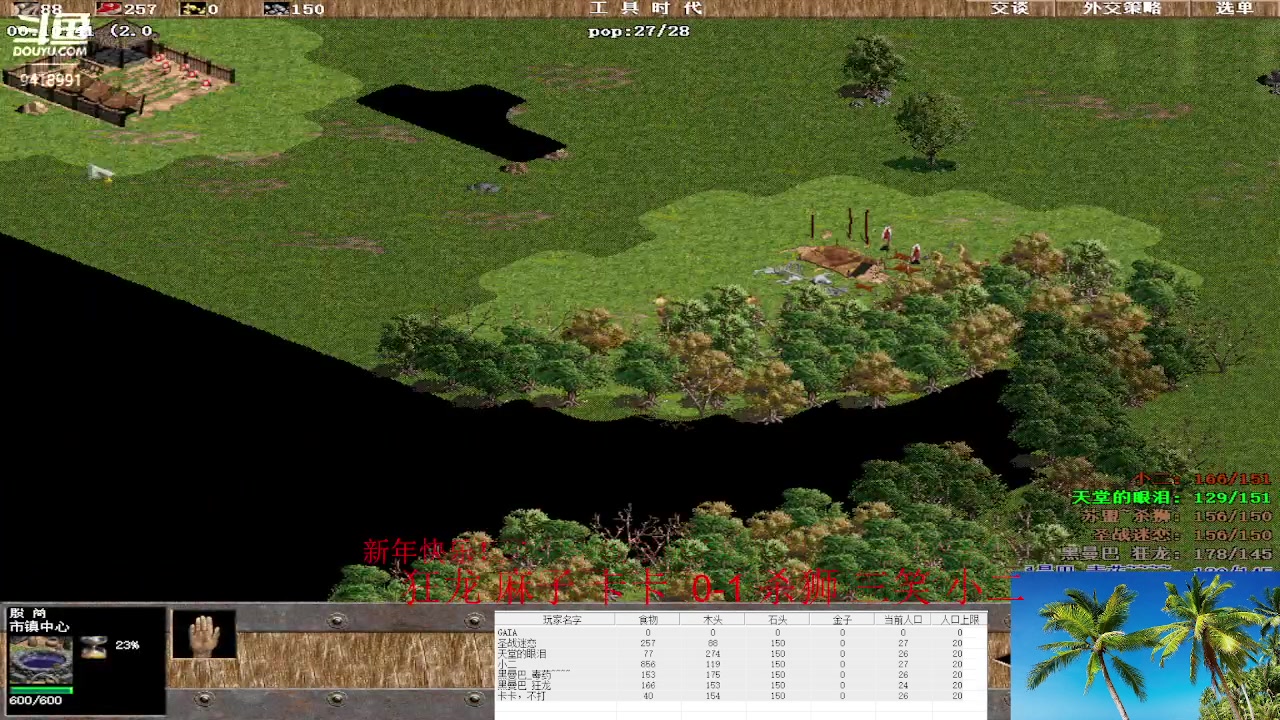Click the 市镇中心 unit name label
Viewport: 1280px width, 720px height.
(x=39, y=627)
